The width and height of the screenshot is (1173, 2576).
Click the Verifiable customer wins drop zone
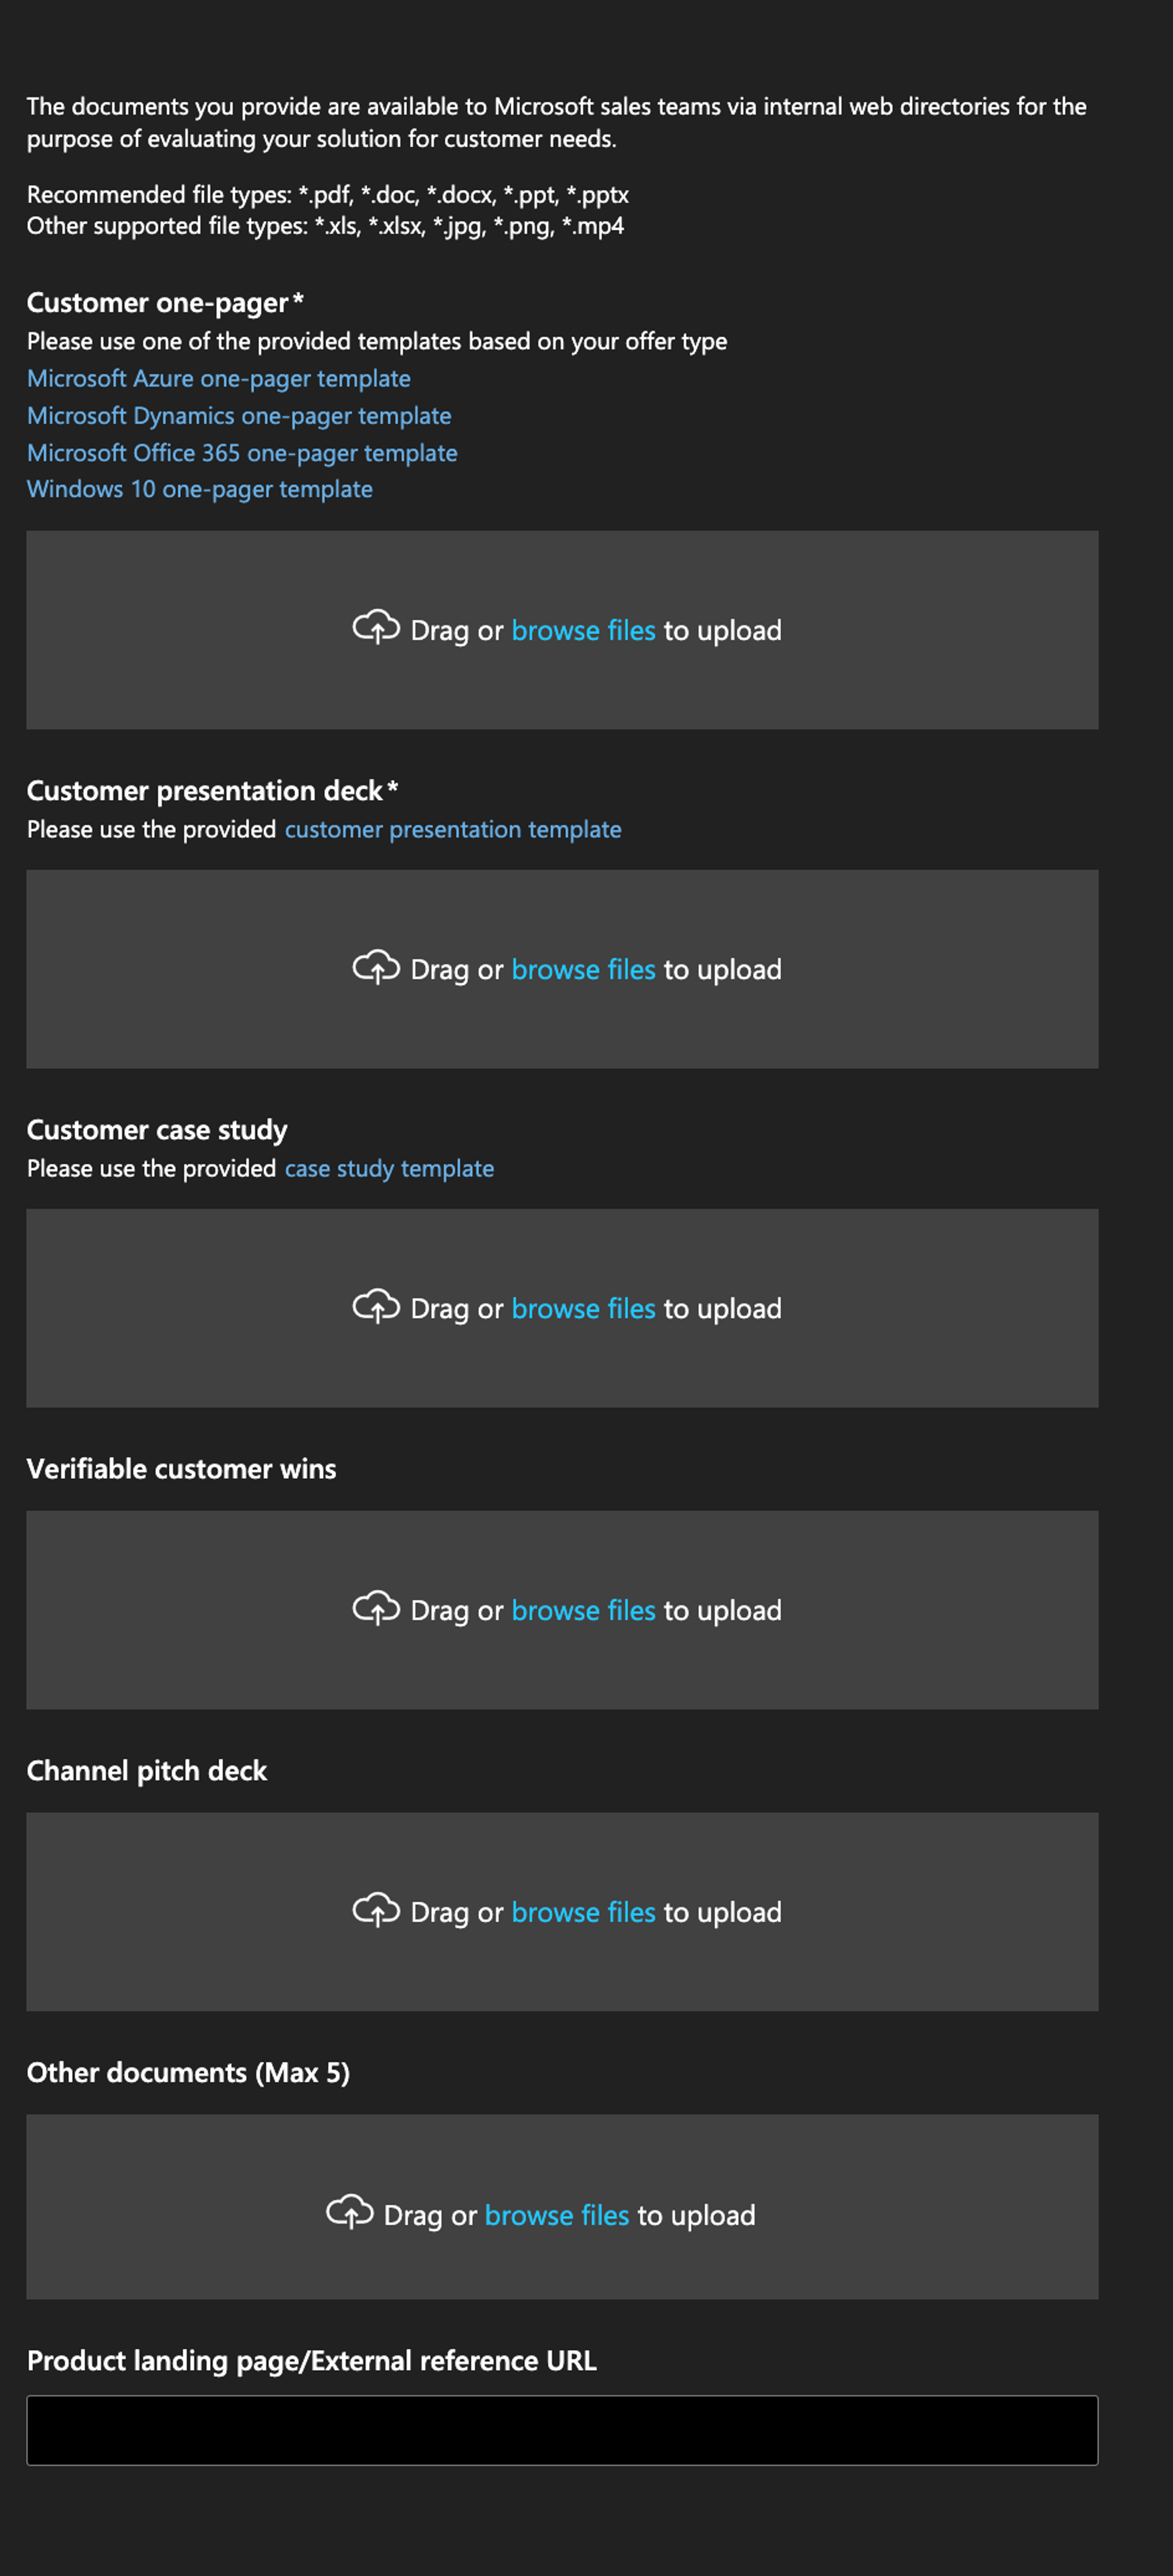pyautogui.click(x=562, y=1610)
